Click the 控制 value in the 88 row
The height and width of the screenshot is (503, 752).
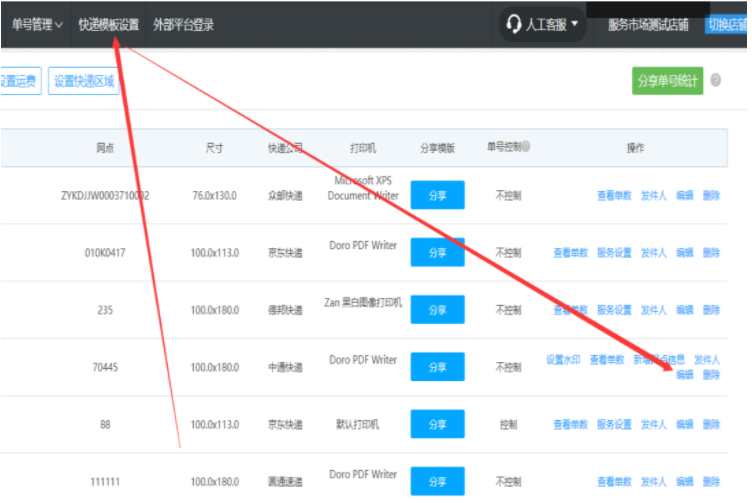coord(508,424)
